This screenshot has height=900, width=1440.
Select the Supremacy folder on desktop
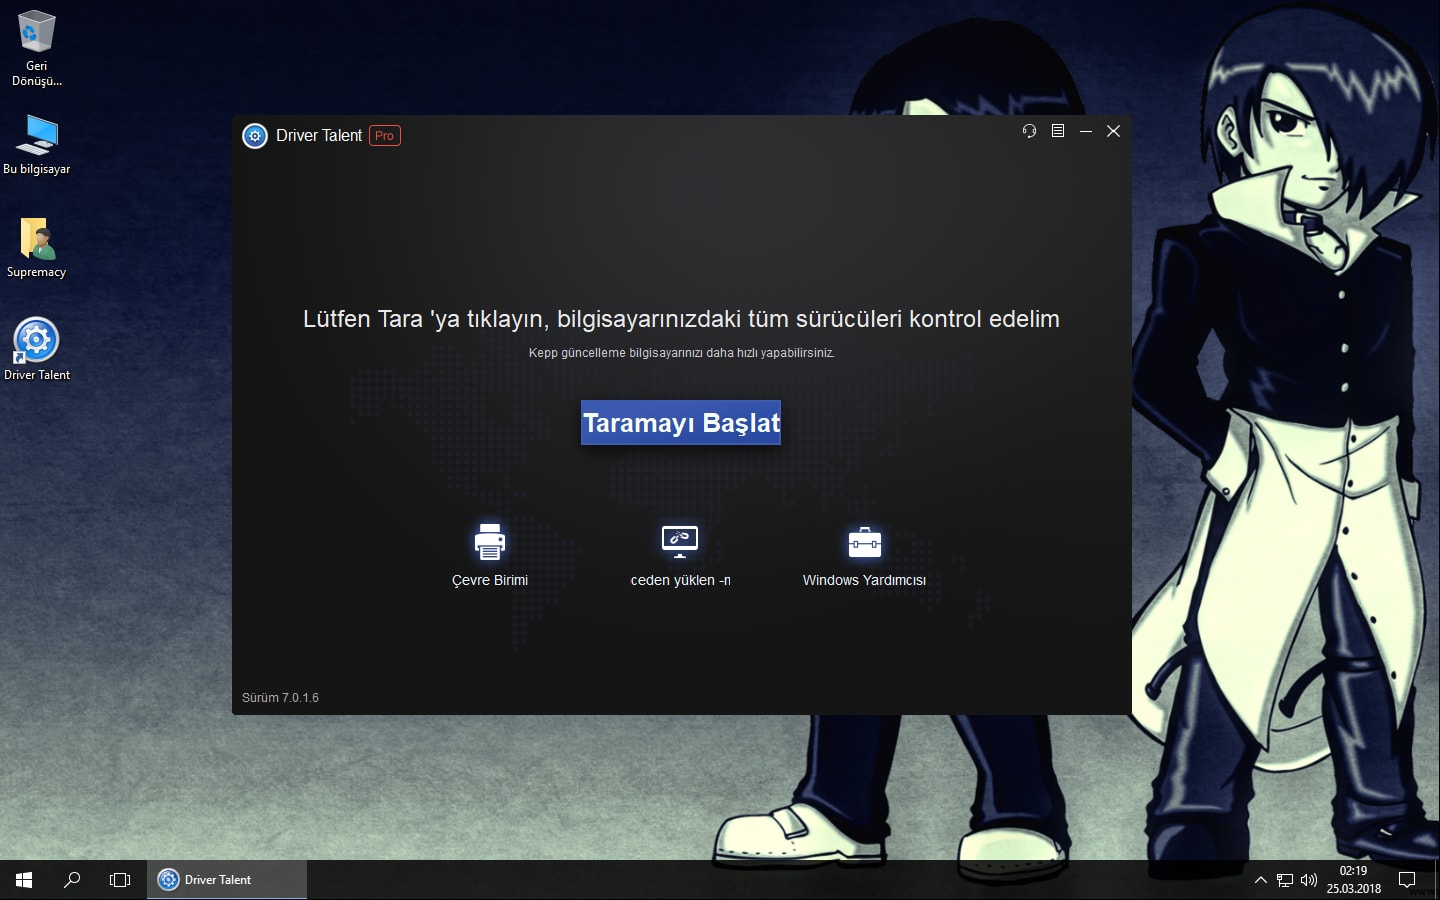(x=37, y=248)
